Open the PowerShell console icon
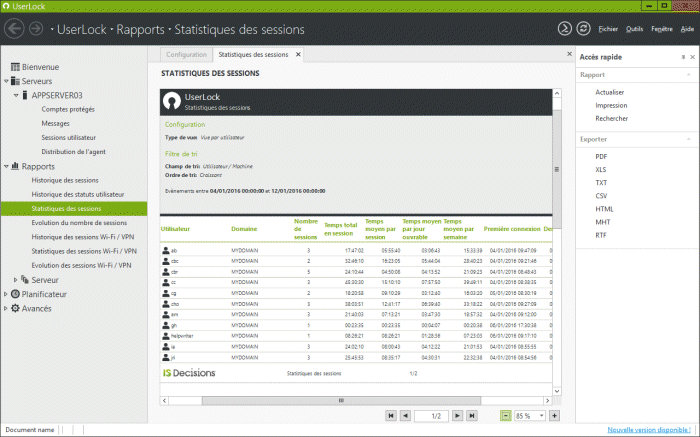The height and width of the screenshot is (437, 700). (565, 29)
